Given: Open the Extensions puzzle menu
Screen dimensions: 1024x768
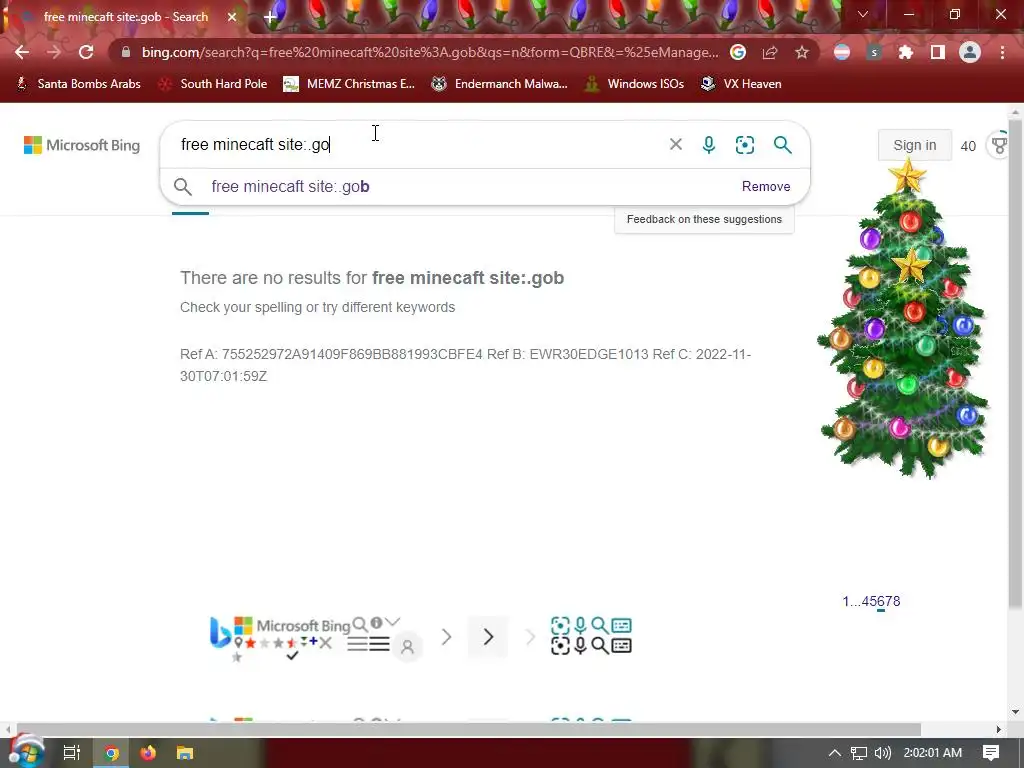Looking at the screenshot, I should point(906,52).
